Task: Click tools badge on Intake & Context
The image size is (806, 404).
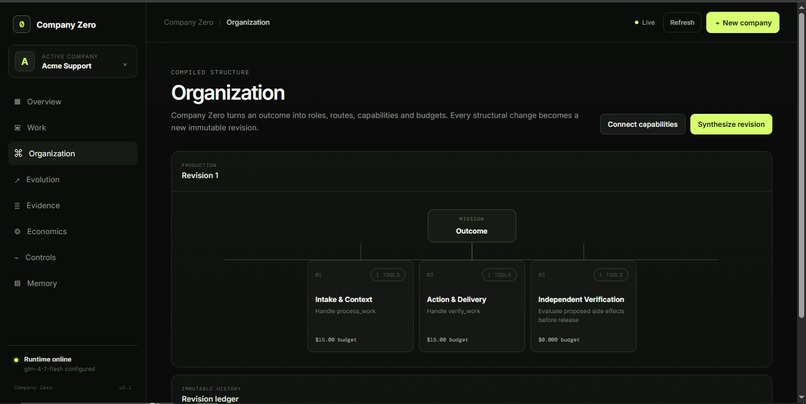Action: (388, 275)
